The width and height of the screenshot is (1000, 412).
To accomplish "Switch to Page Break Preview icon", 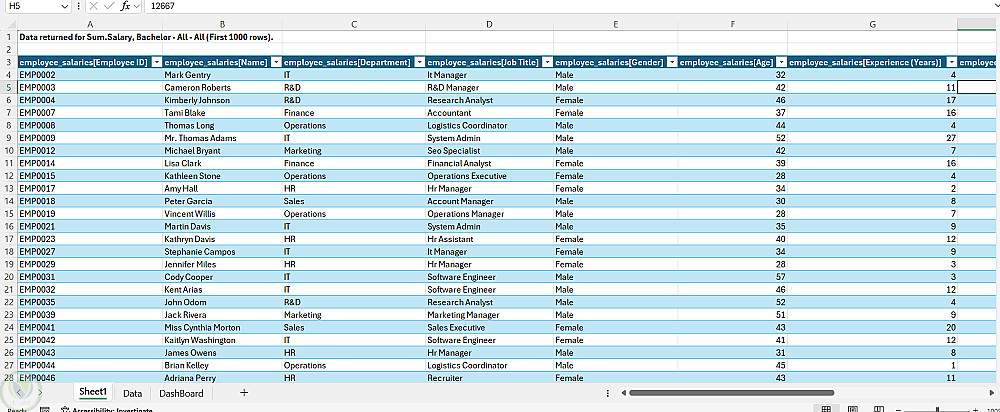I will pos(878,409).
